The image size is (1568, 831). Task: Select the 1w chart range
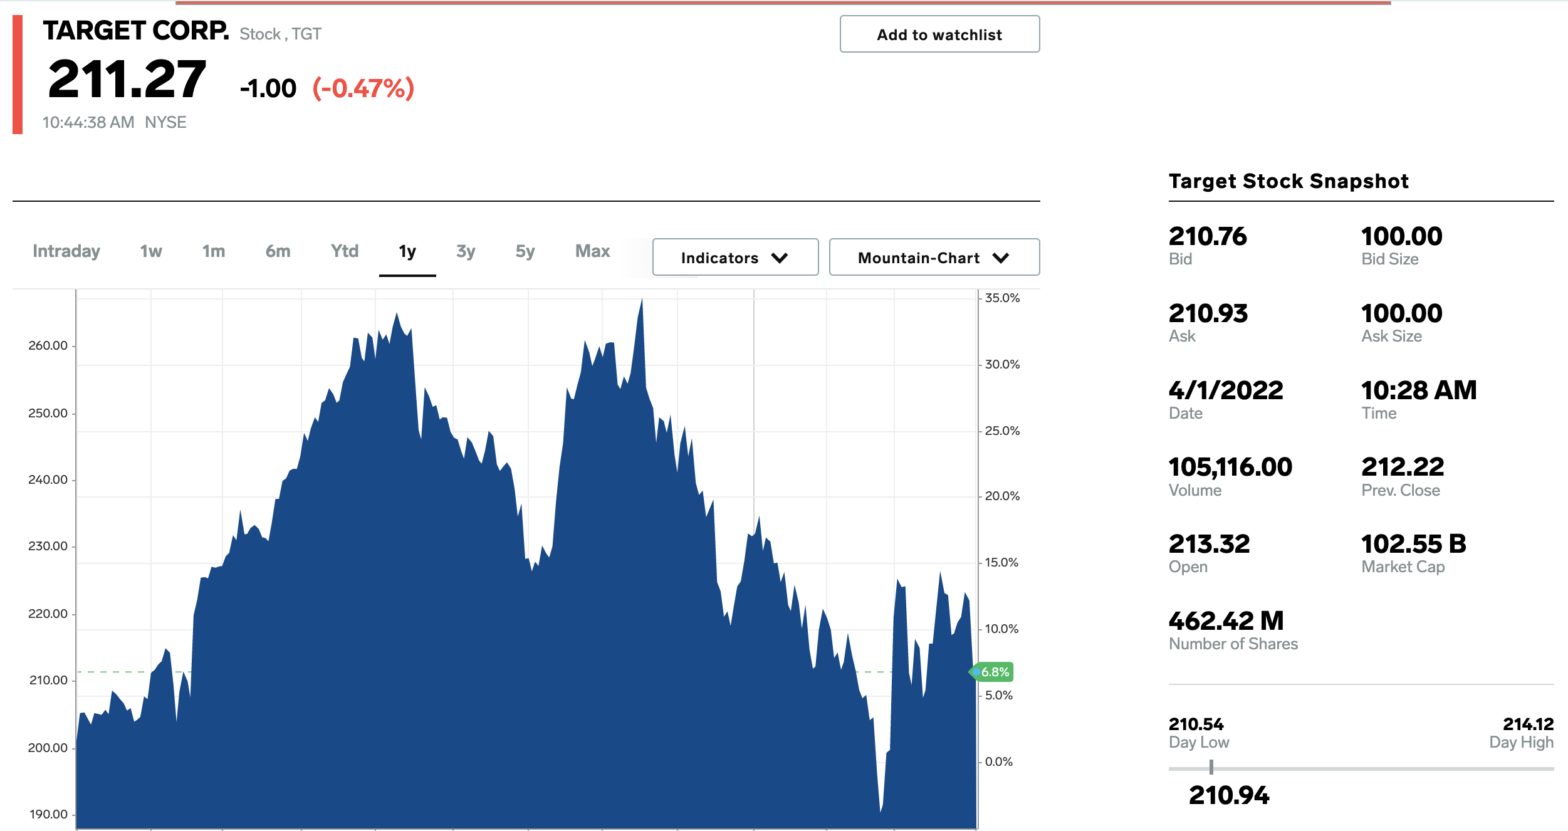point(151,251)
